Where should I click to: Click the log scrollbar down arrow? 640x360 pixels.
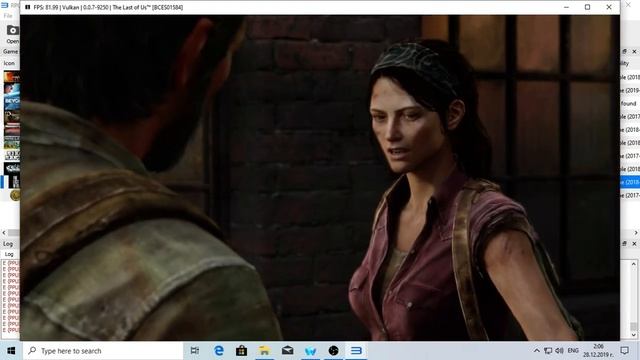point(633,336)
